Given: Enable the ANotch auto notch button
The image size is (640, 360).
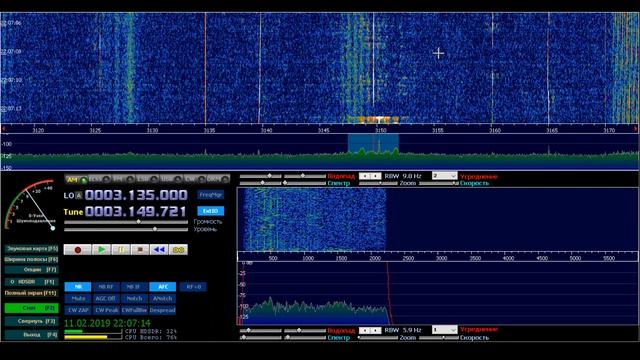Looking at the screenshot, I should click(x=162, y=298).
